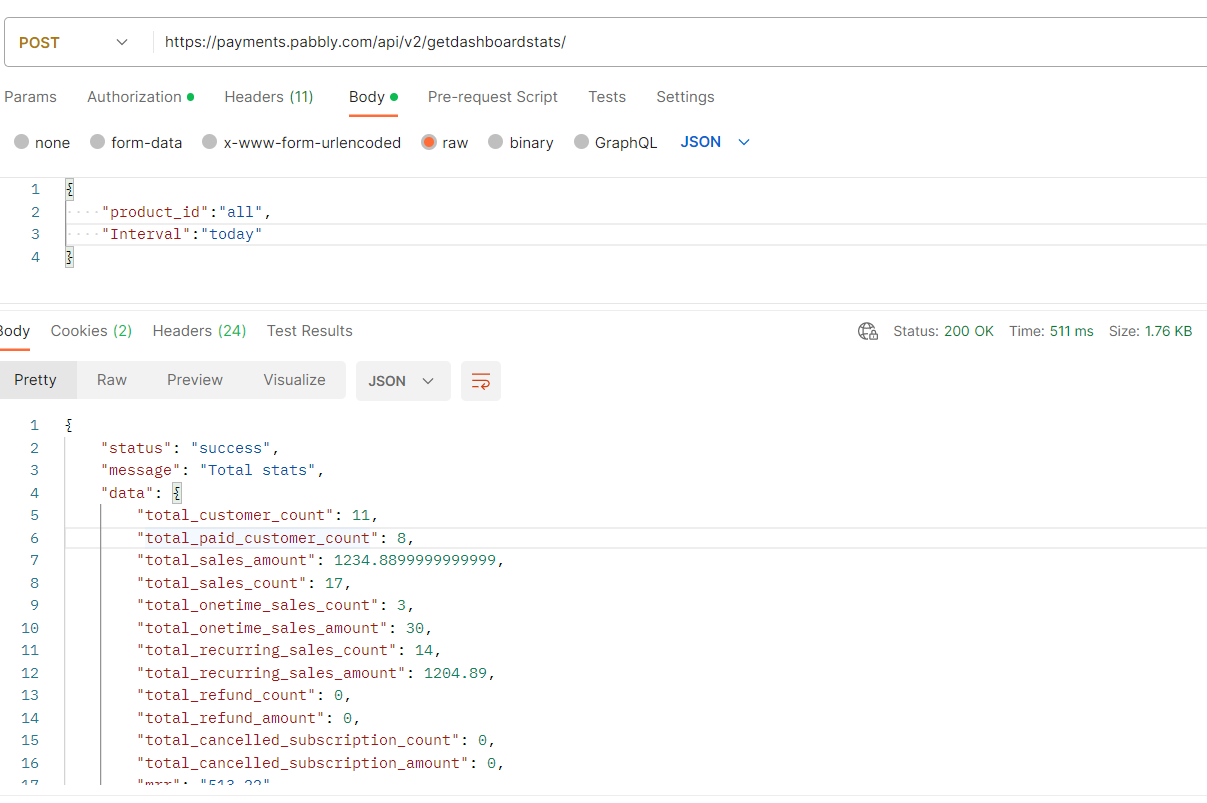
Task: Click the "total_refund_count": 0 line
Action: click(x=244, y=695)
